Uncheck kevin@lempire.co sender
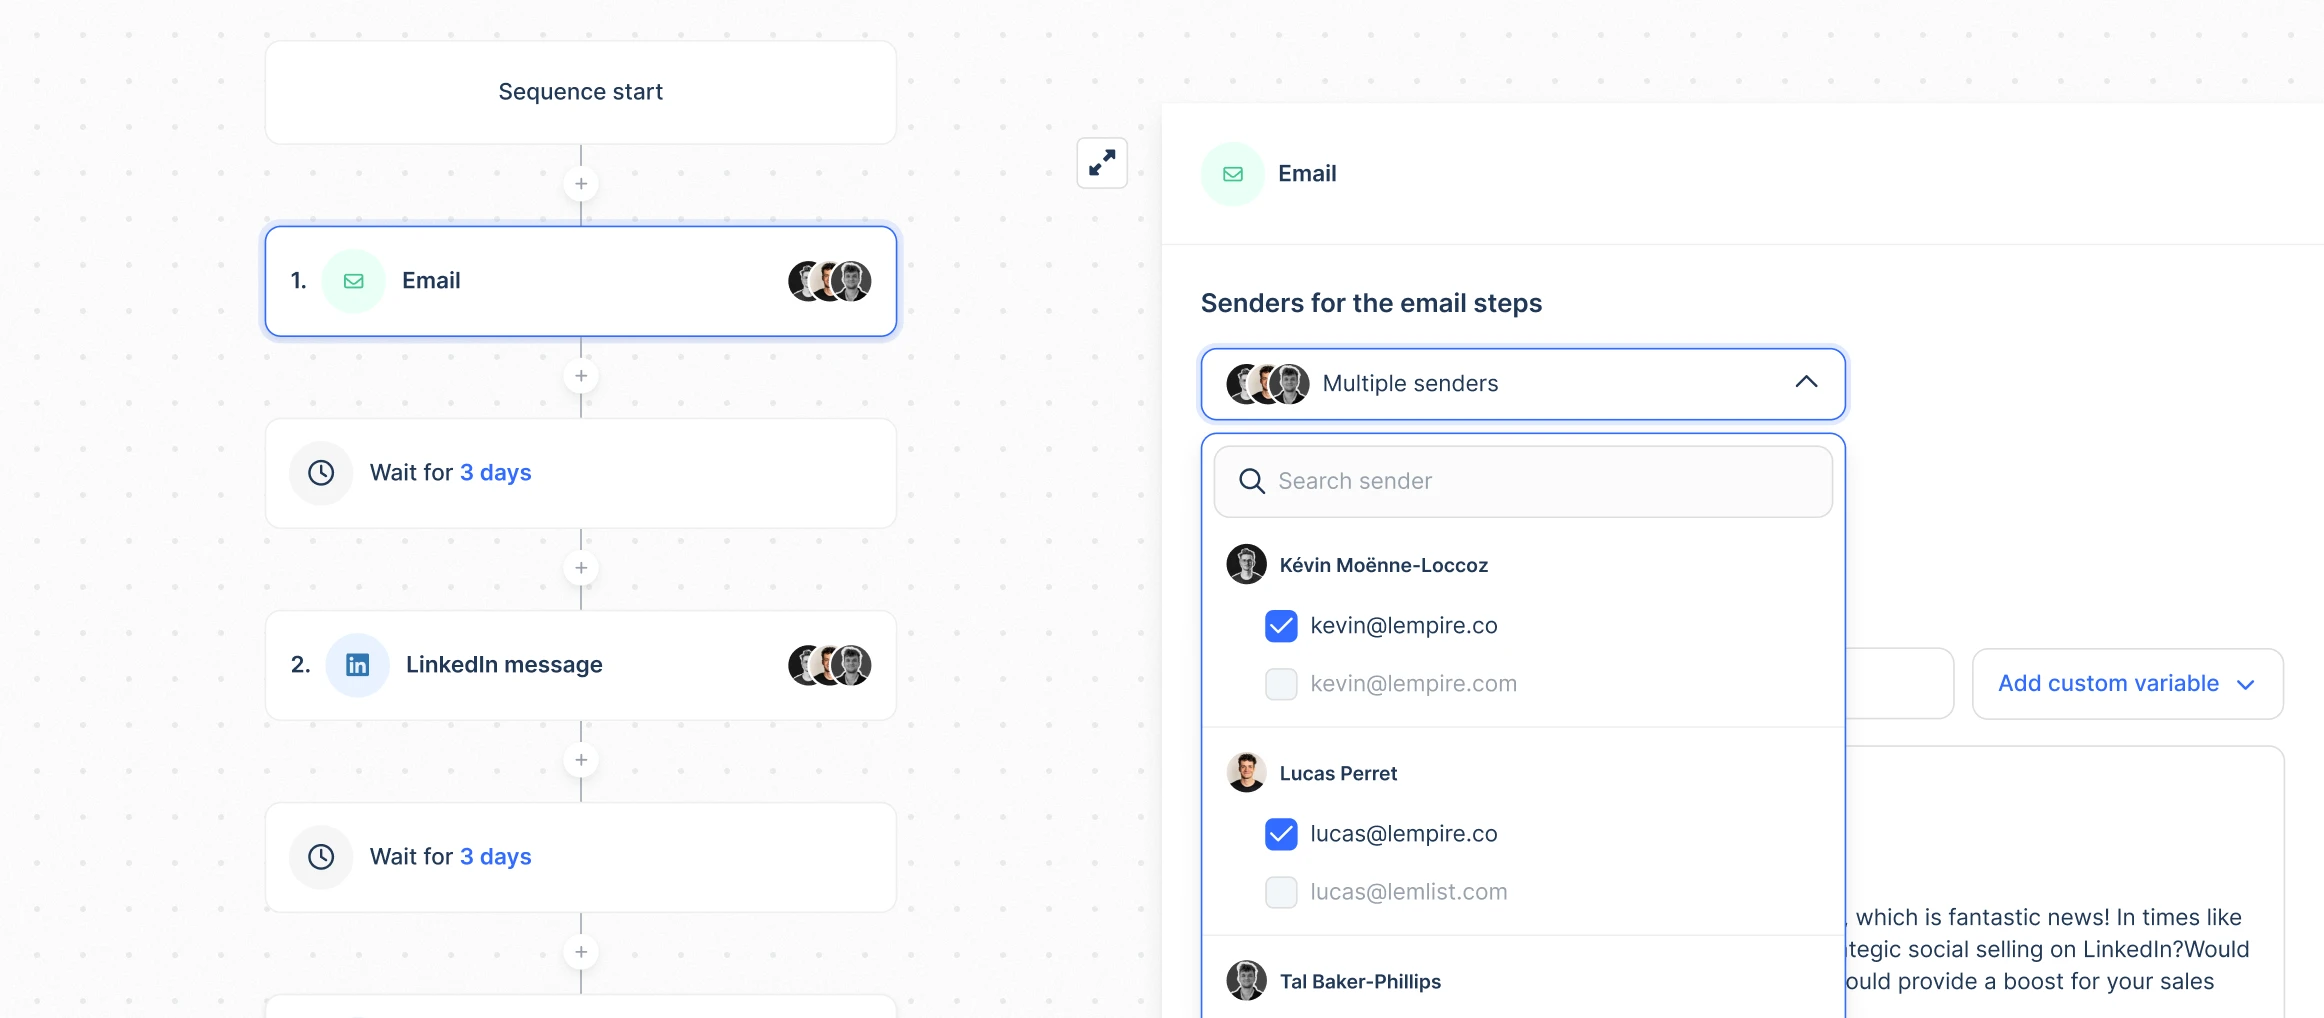The image size is (2324, 1018). 1281,626
